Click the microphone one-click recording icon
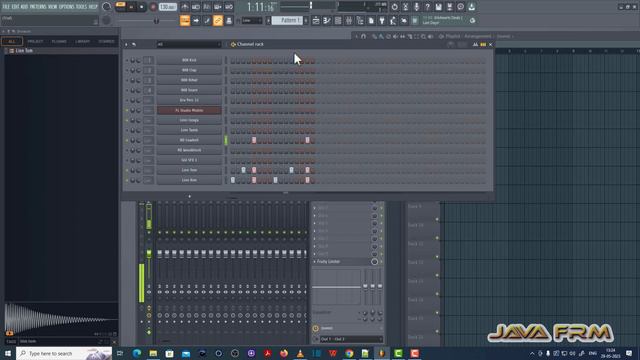This screenshot has height=360, width=640. coord(416,7)
